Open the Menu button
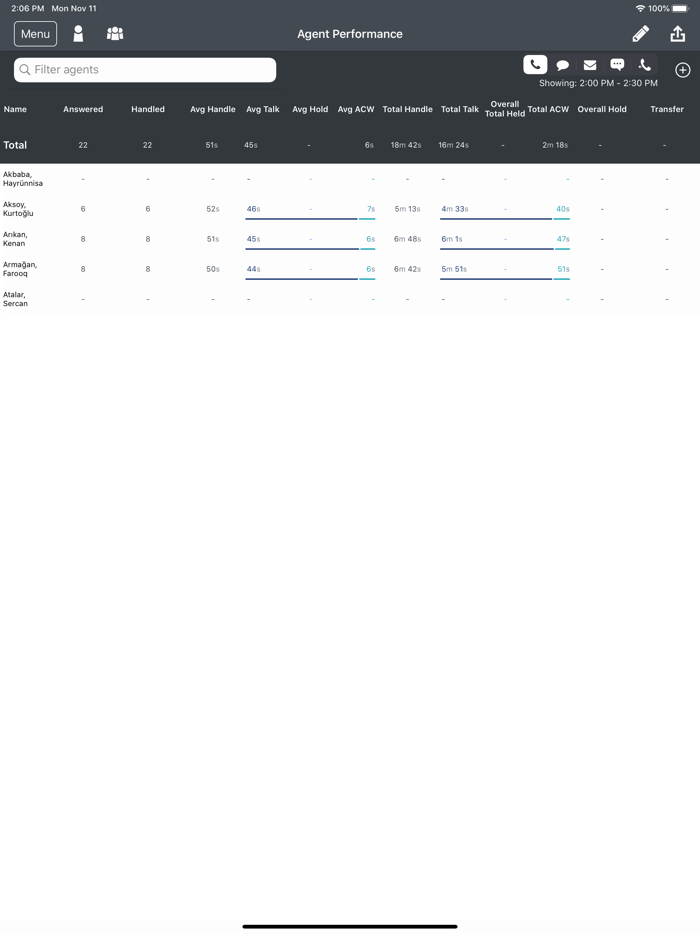 point(35,34)
